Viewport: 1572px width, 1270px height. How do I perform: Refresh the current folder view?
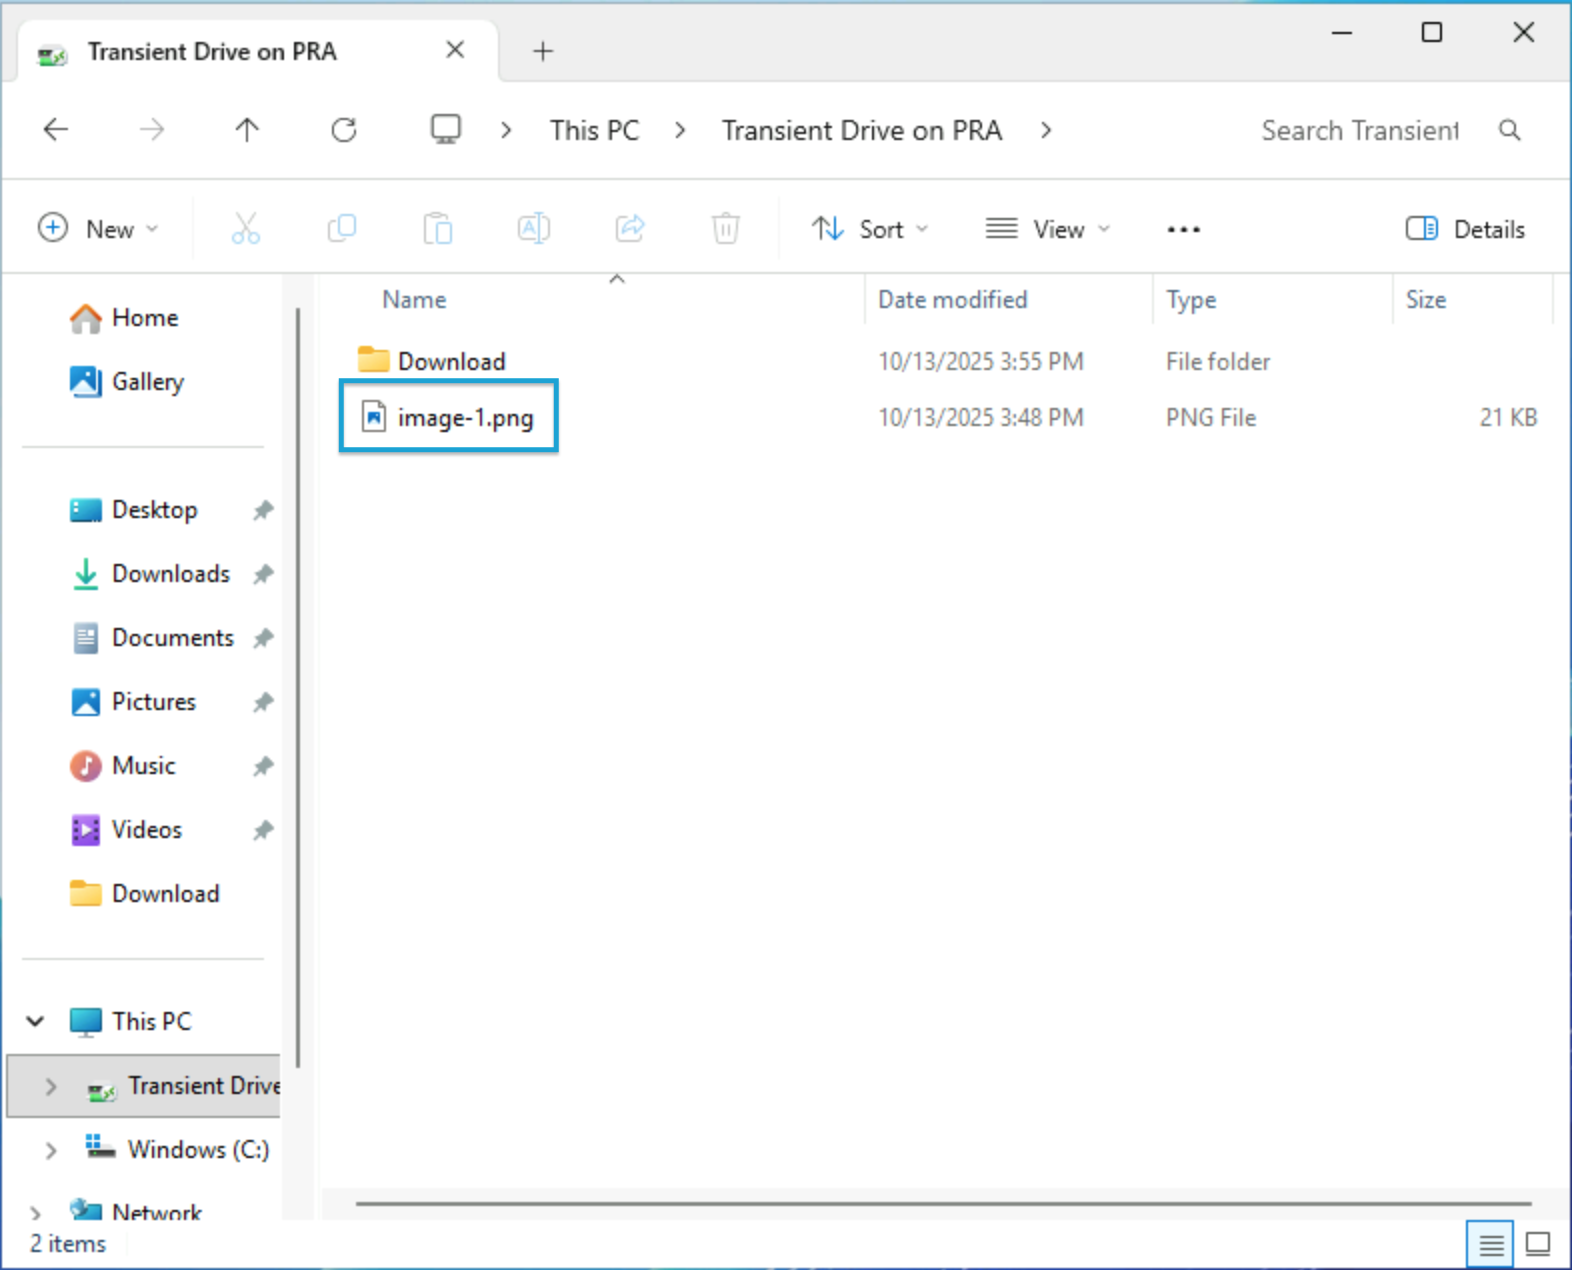[344, 130]
